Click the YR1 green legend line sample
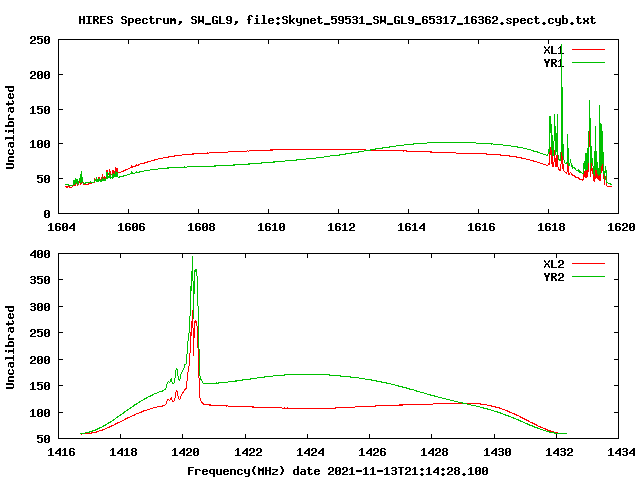 (588, 63)
